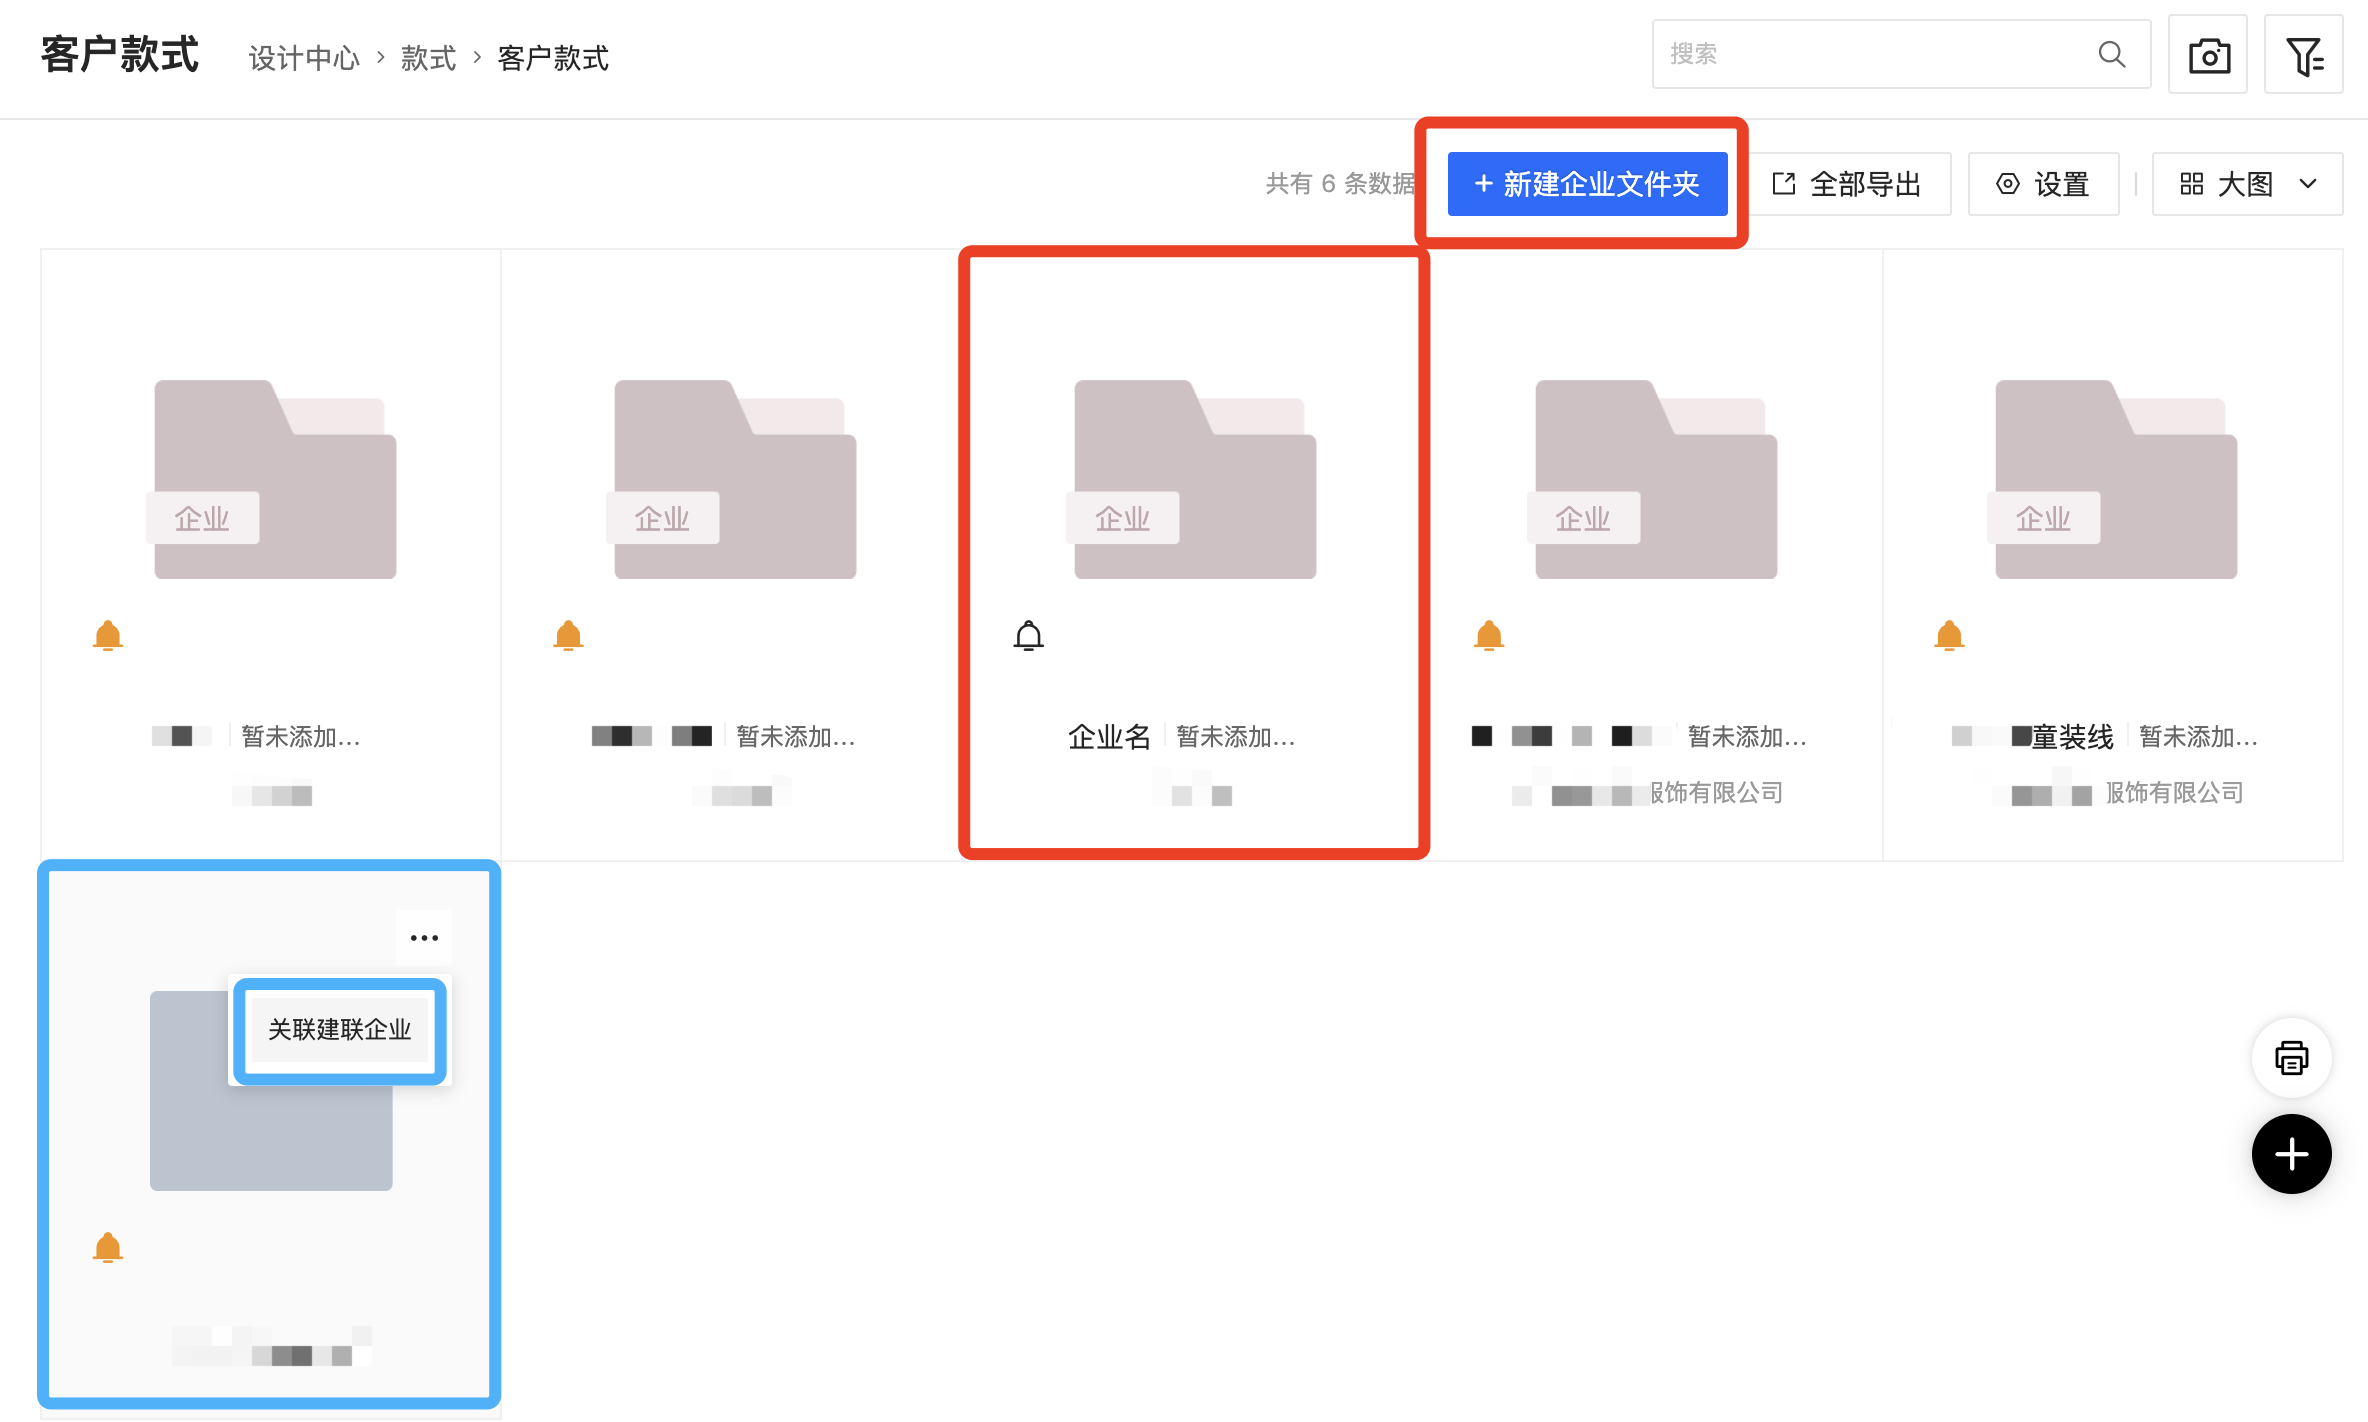This screenshot has height=1422, width=2368.
Task: Click 新建企业文件夹 button
Action: tap(1587, 184)
